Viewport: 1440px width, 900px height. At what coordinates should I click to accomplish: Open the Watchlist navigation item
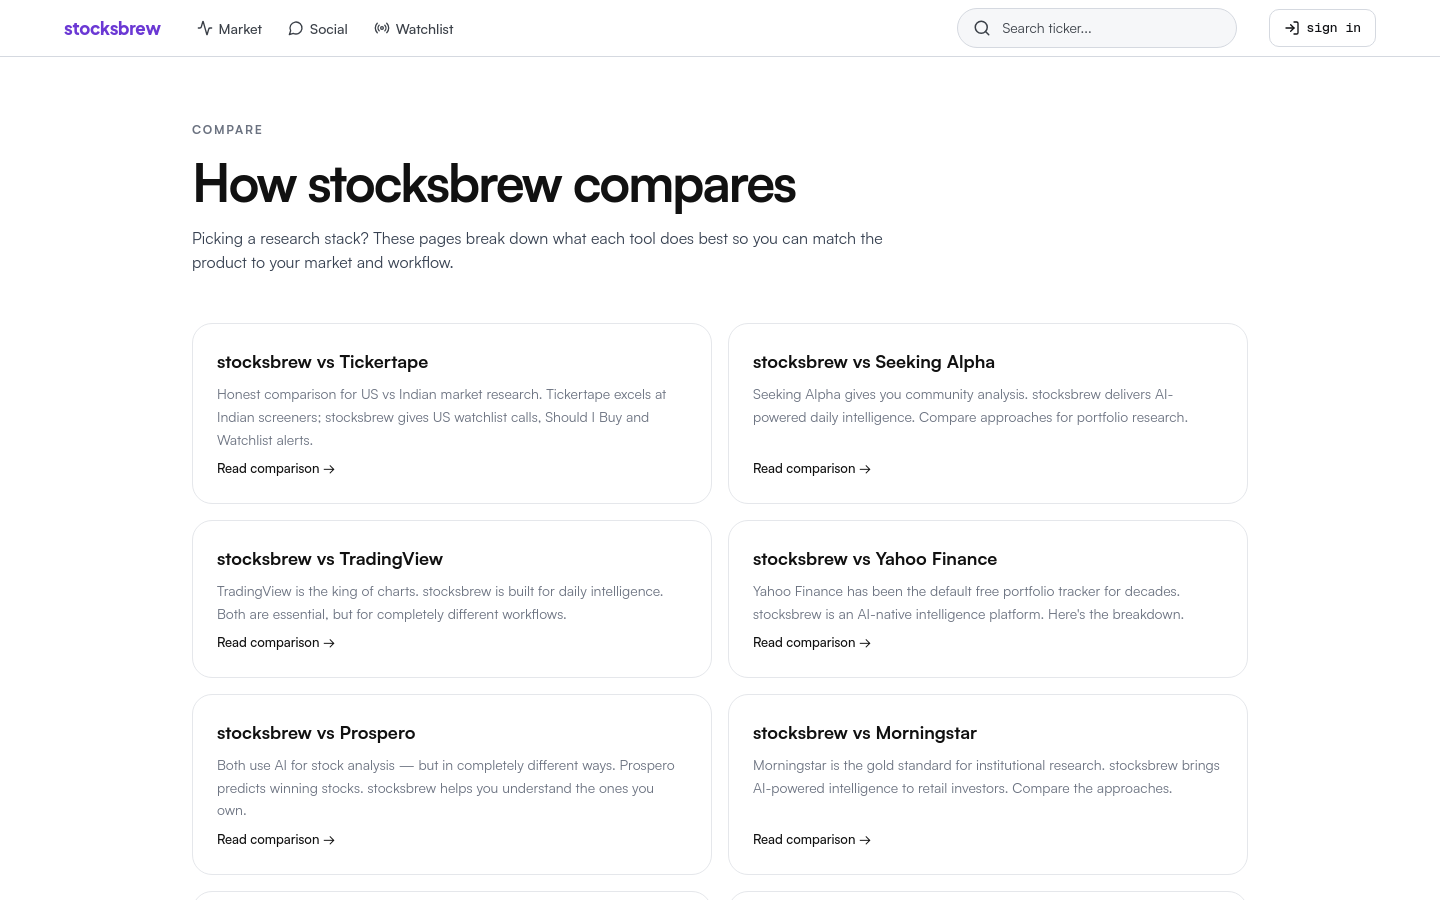coord(414,29)
